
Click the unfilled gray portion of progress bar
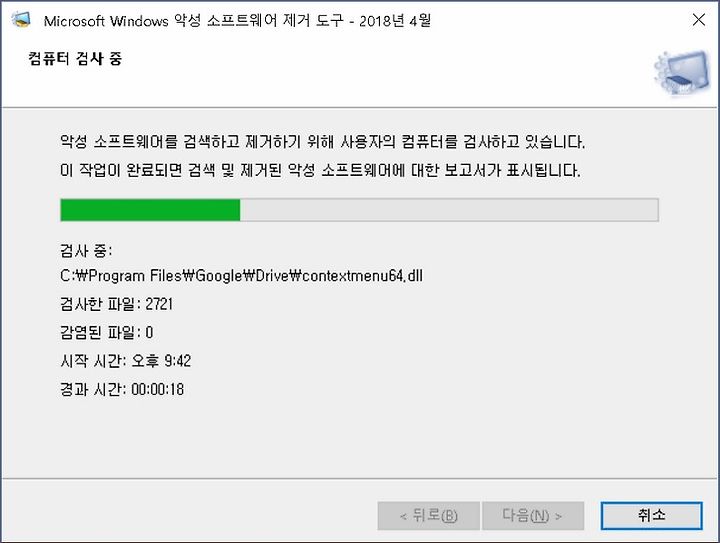(x=449, y=210)
